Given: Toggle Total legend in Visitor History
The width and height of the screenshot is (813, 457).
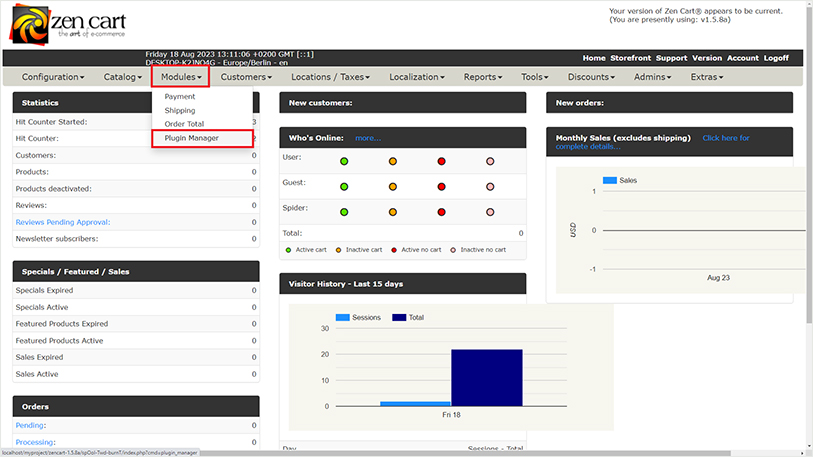Looking at the screenshot, I should pos(408,317).
